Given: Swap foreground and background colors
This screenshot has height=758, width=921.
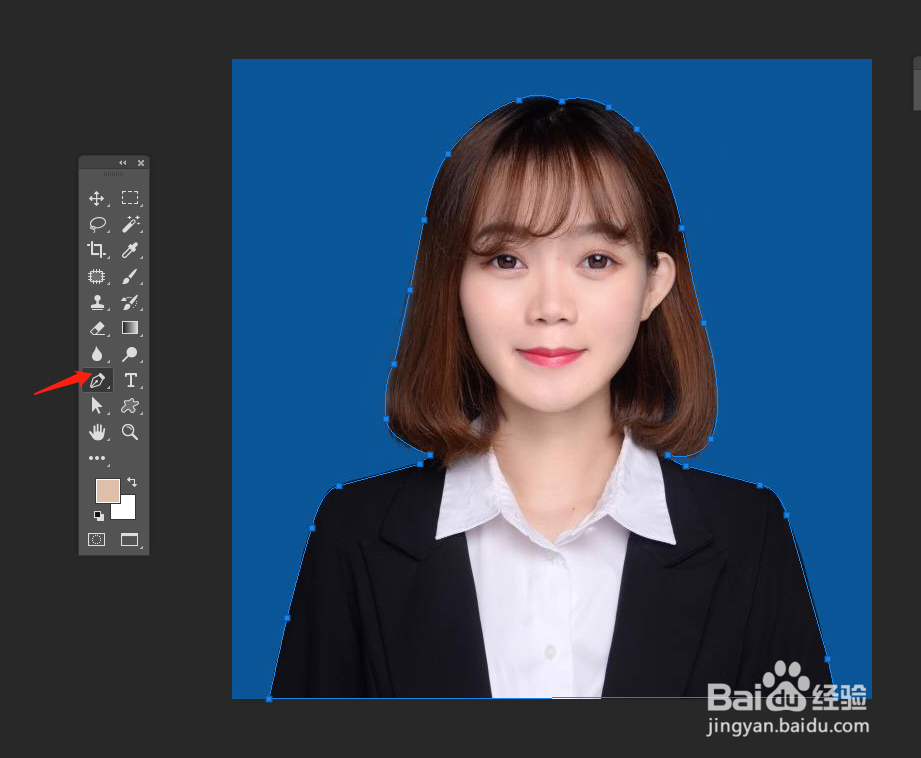Looking at the screenshot, I should point(132,482).
